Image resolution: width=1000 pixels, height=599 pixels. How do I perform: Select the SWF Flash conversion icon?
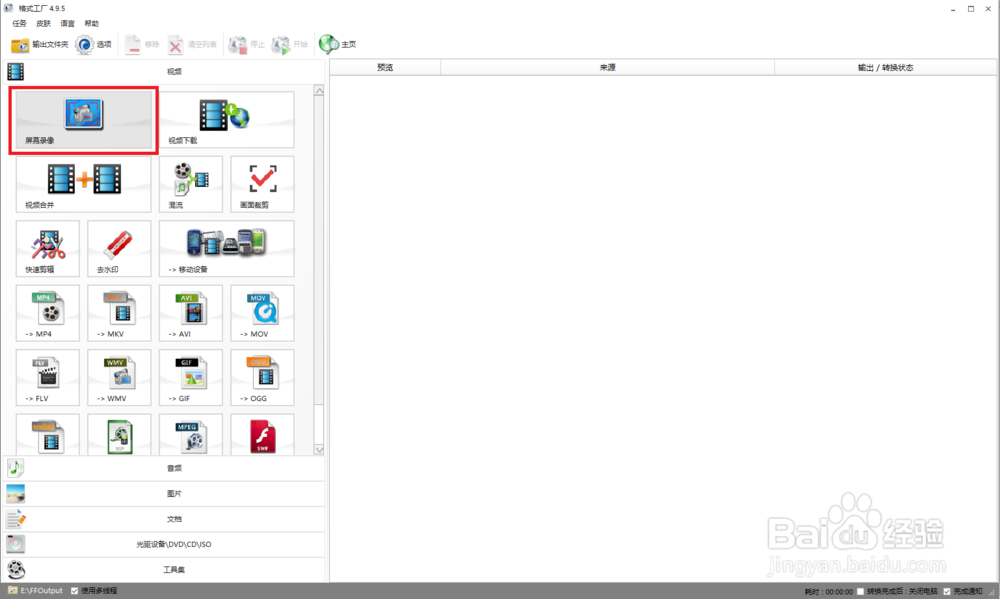262,435
